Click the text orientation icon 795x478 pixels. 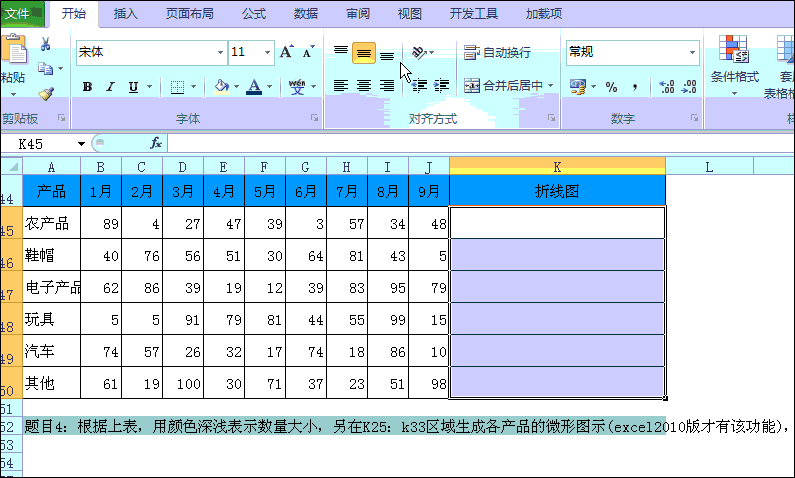point(419,52)
